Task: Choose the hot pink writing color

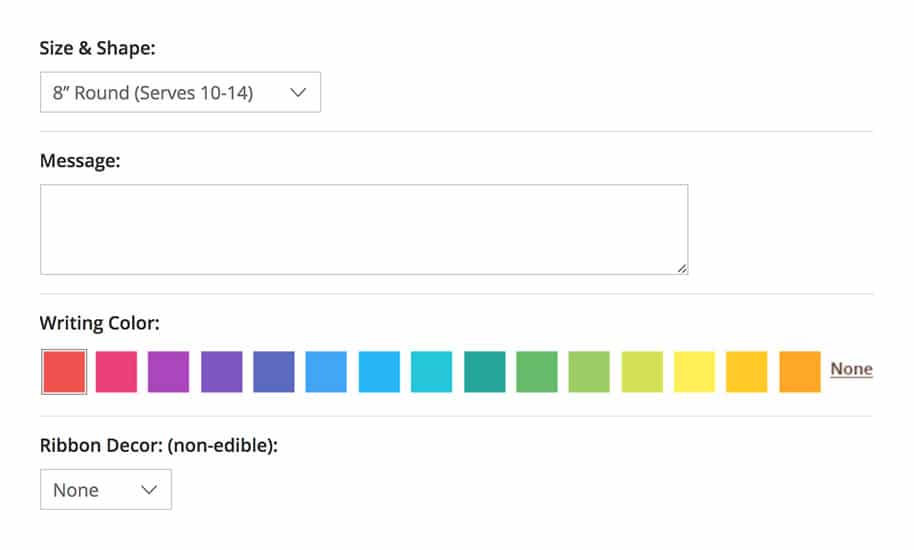Action: pos(116,371)
